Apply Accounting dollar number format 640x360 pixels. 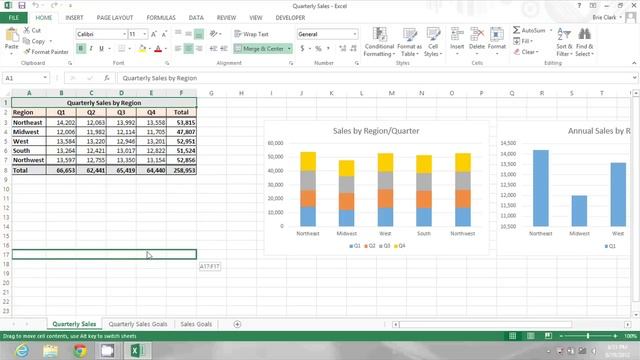(x=302, y=49)
